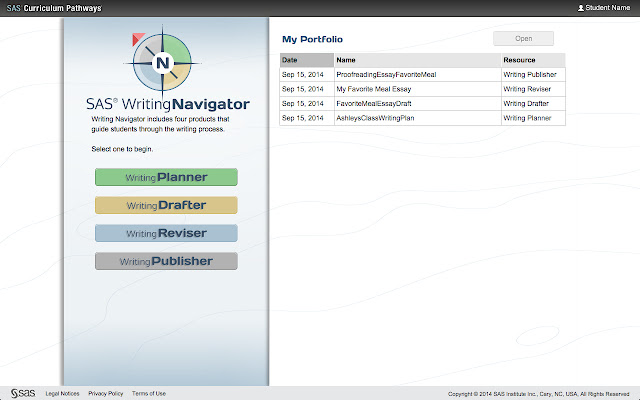Click the copyright notice in the footer
The height and width of the screenshot is (400, 640).
tap(538, 394)
